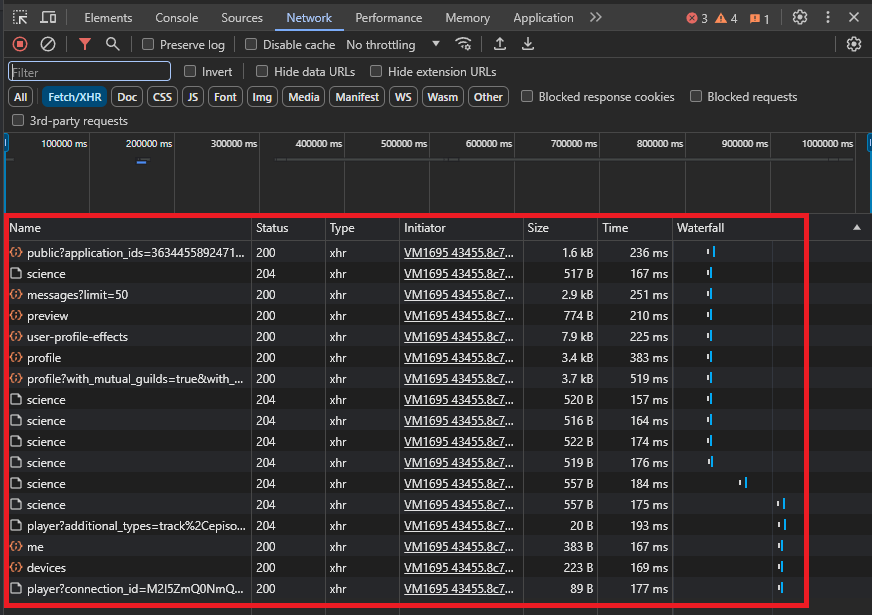Stop recording network log
872x615 pixels.
coord(20,44)
